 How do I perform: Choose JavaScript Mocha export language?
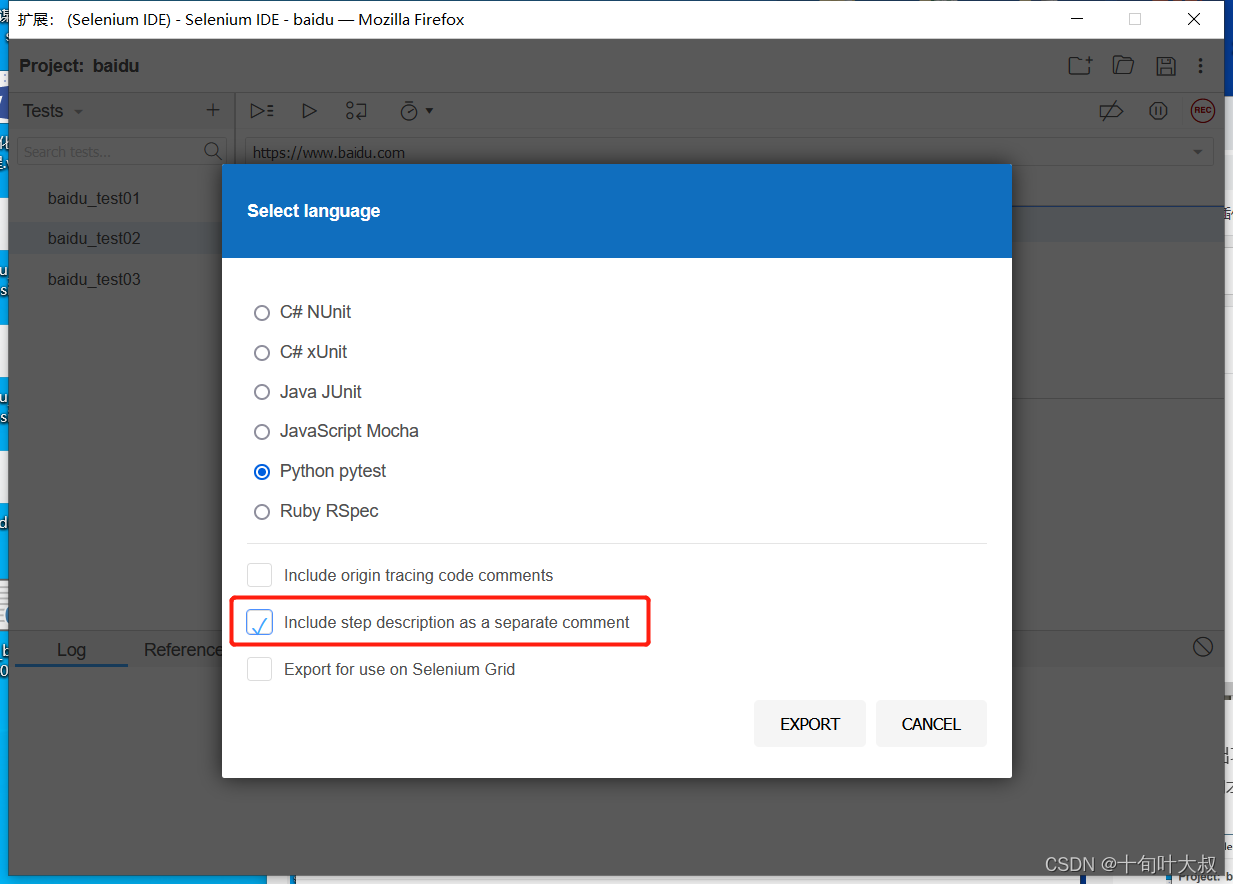[262, 431]
